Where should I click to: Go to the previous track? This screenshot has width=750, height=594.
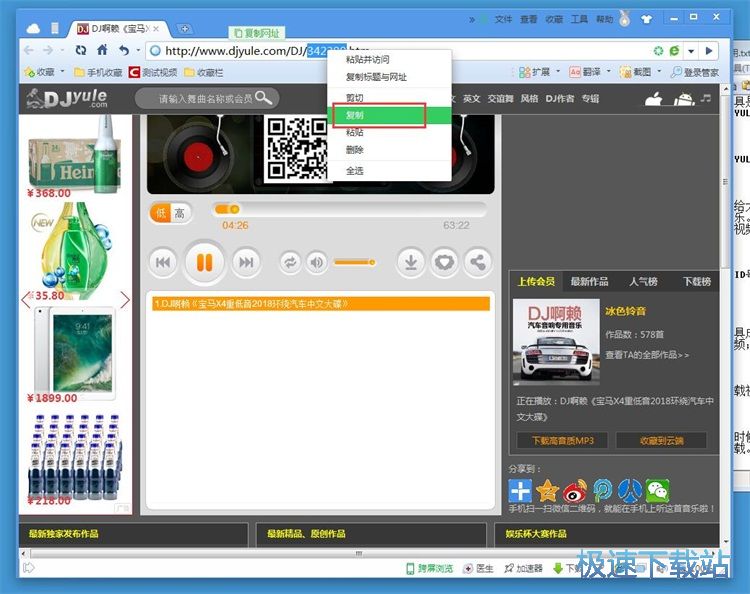(x=163, y=262)
